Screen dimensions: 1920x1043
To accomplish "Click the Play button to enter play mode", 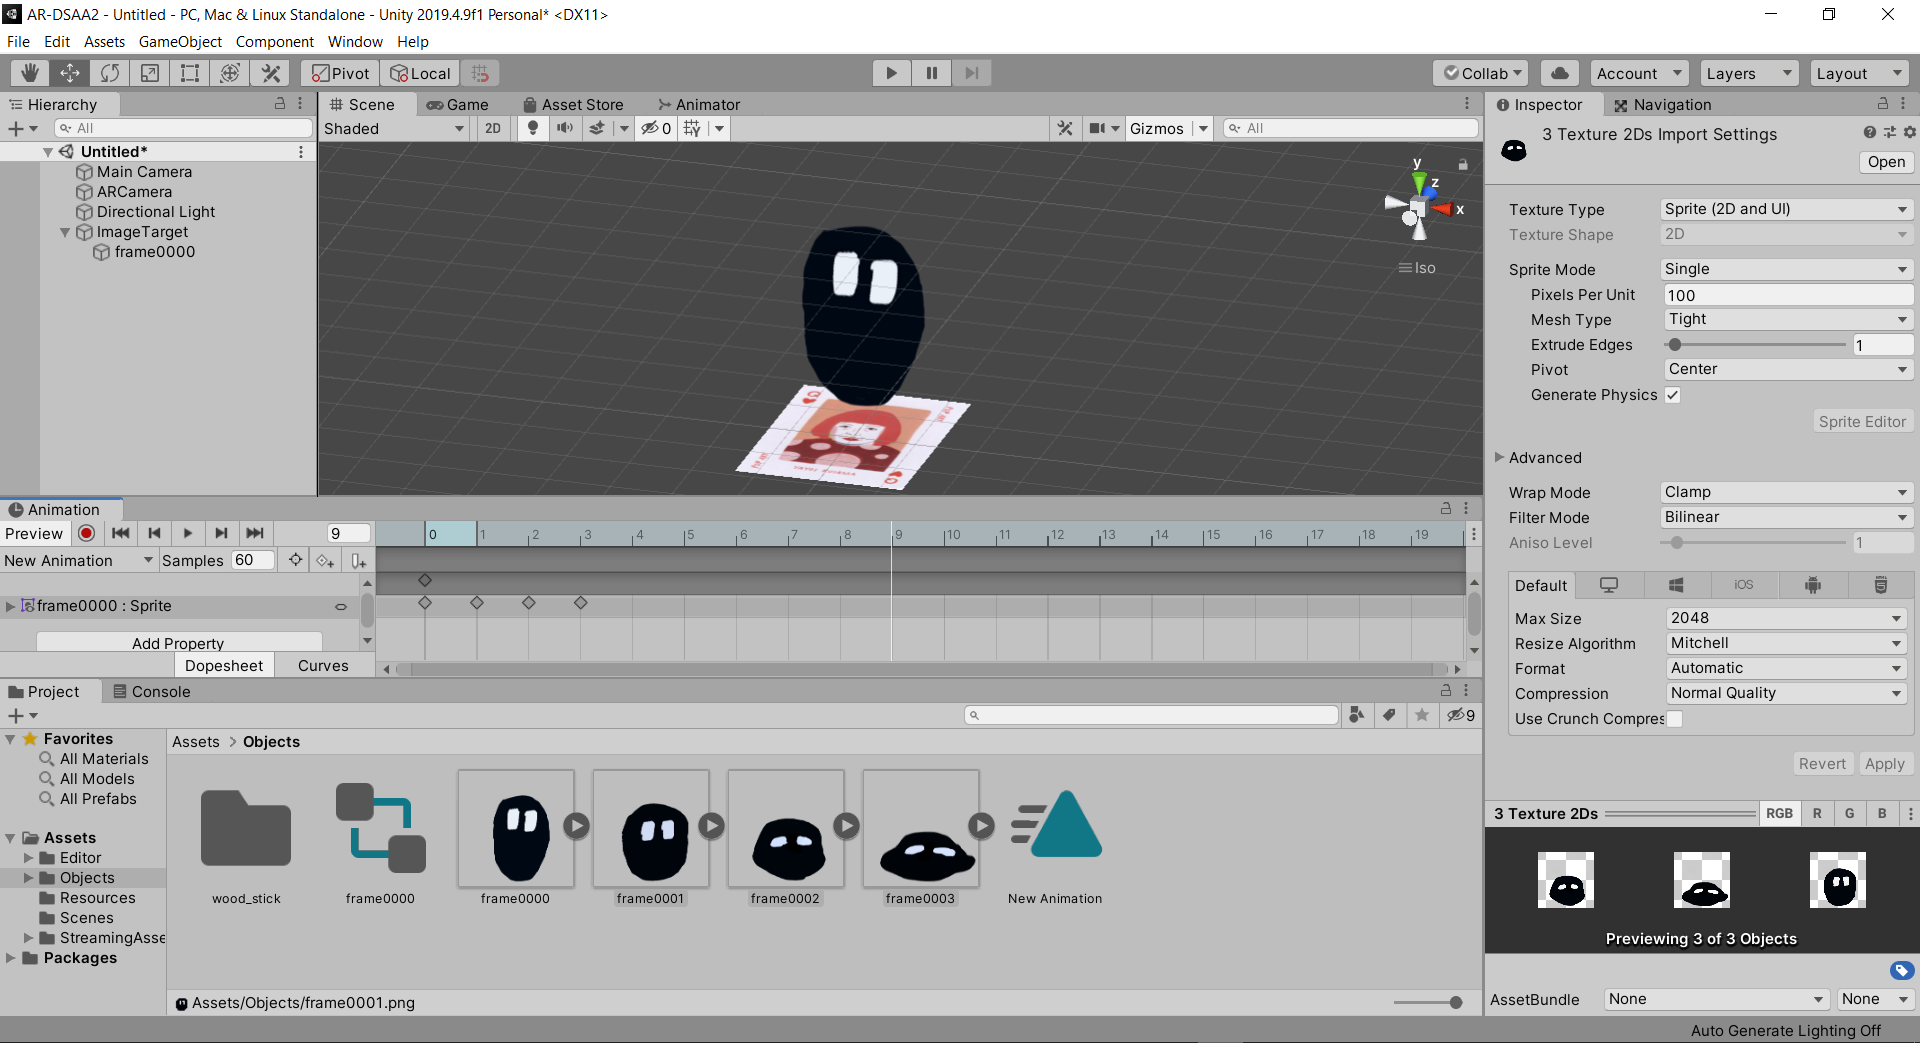I will [x=891, y=73].
